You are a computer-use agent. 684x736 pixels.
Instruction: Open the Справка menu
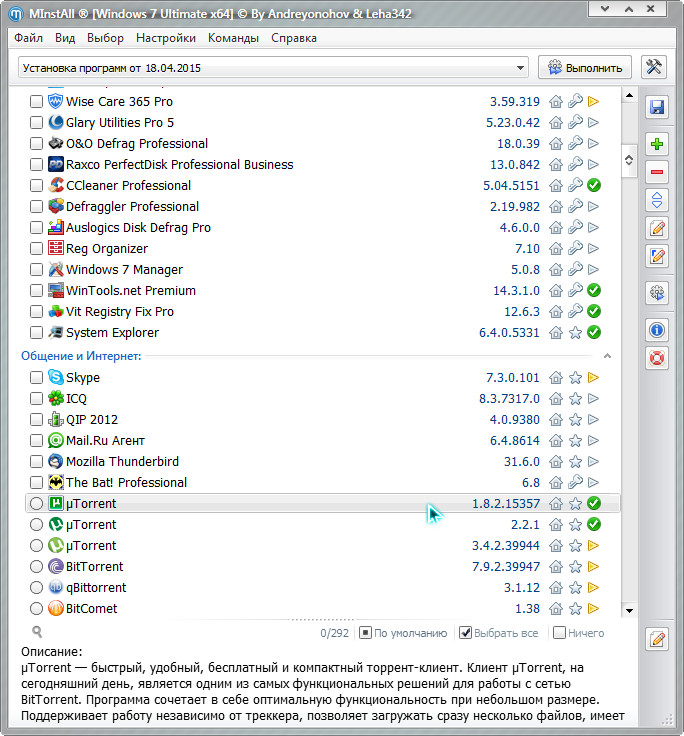pos(294,38)
